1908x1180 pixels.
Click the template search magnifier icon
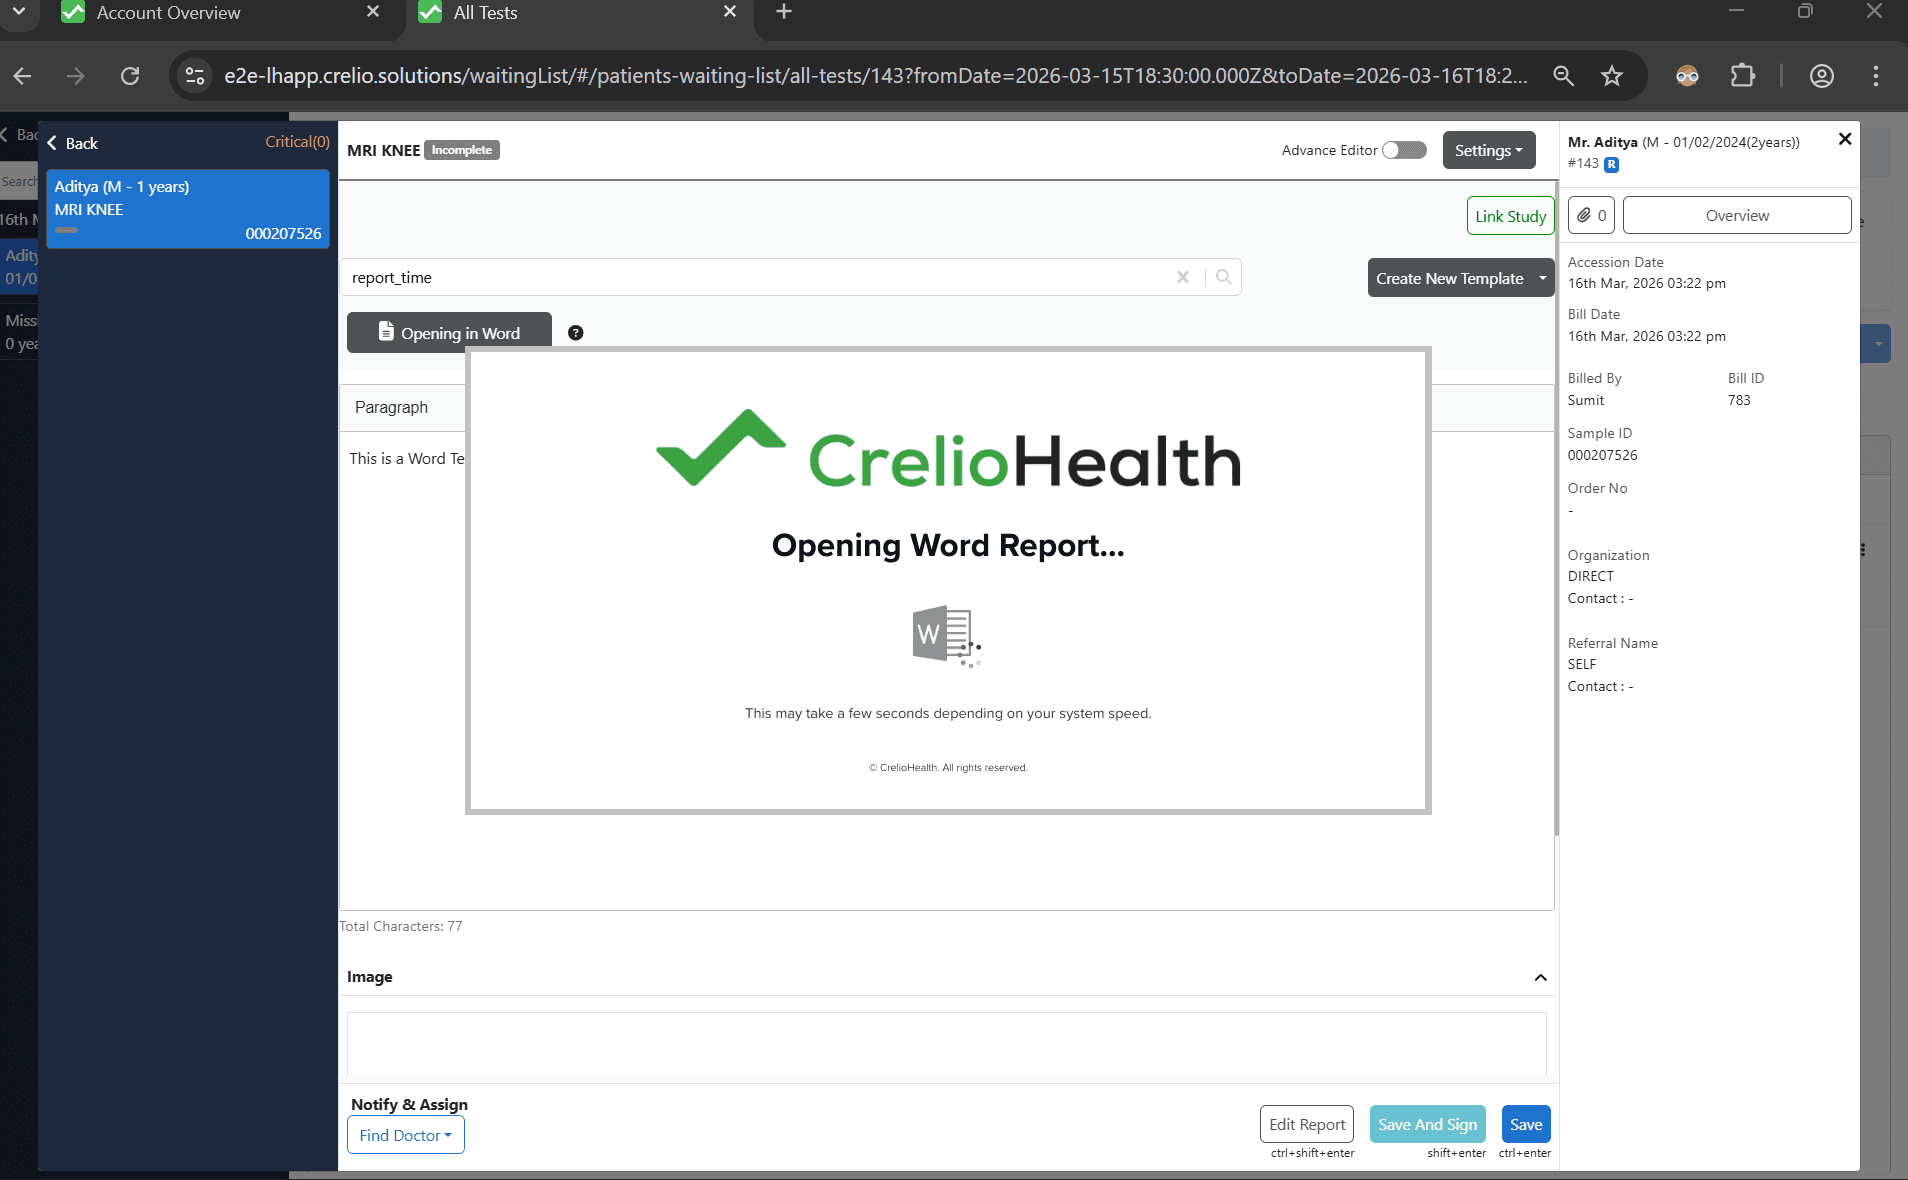[x=1223, y=277]
